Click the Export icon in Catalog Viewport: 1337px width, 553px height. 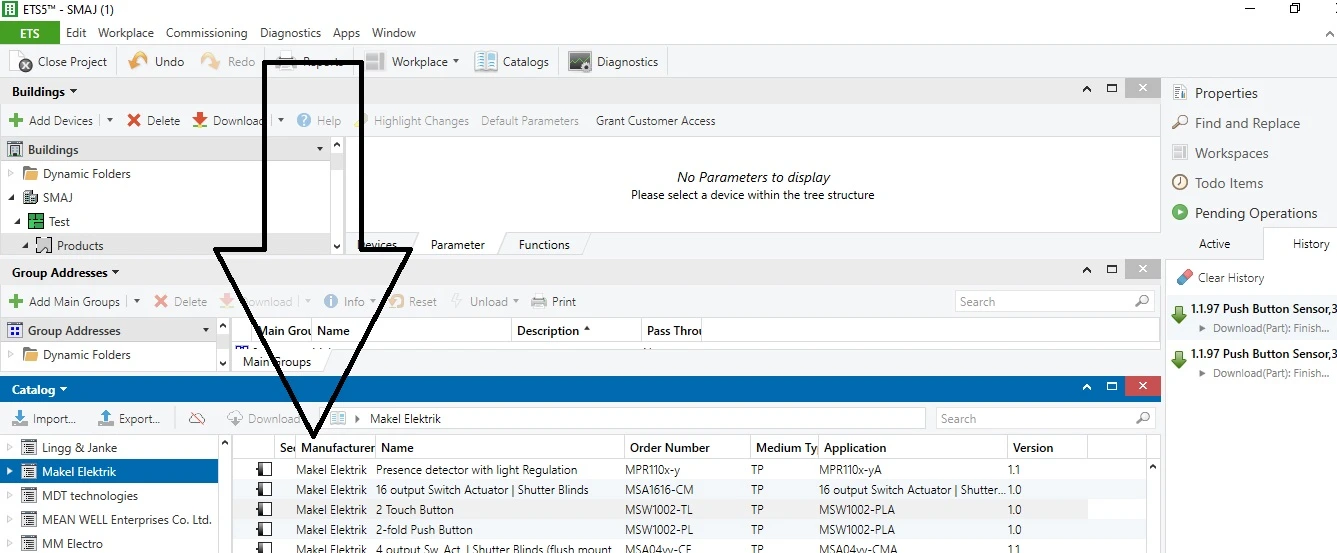106,419
